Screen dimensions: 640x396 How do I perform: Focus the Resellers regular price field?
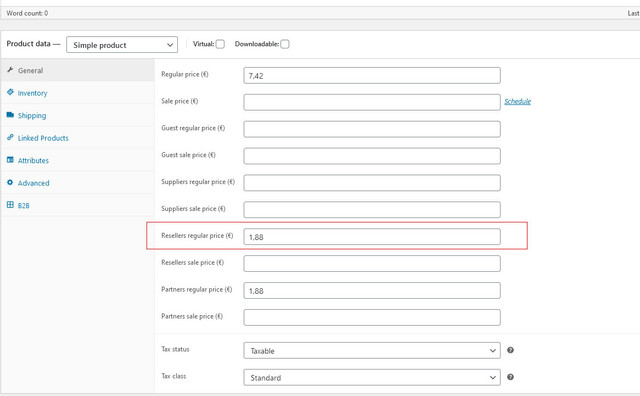(372, 237)
